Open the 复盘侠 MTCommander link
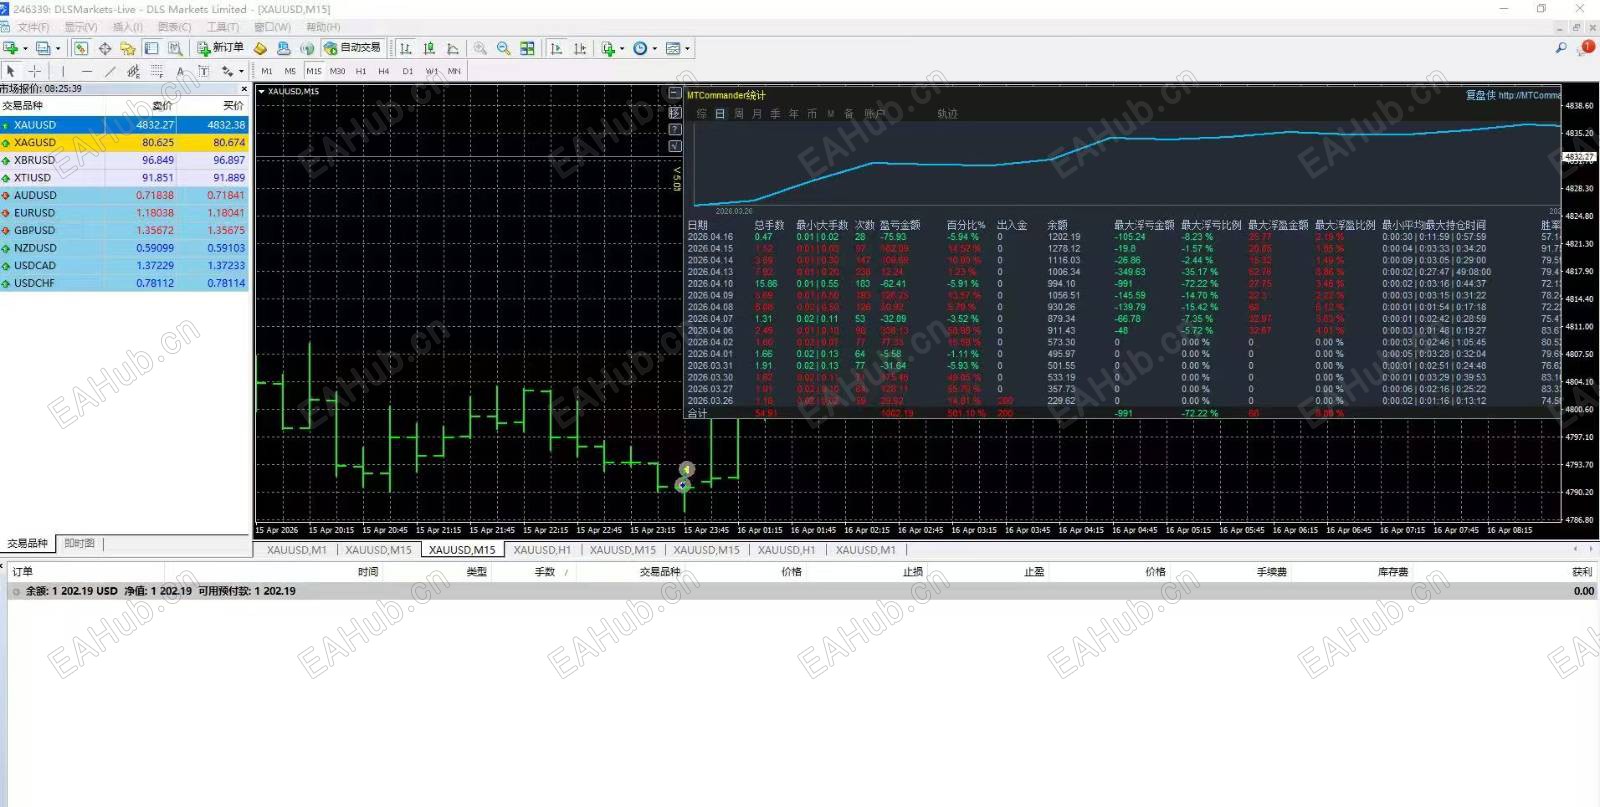The width and height of the screenshot is (1600, 807). pos(1513,95)
